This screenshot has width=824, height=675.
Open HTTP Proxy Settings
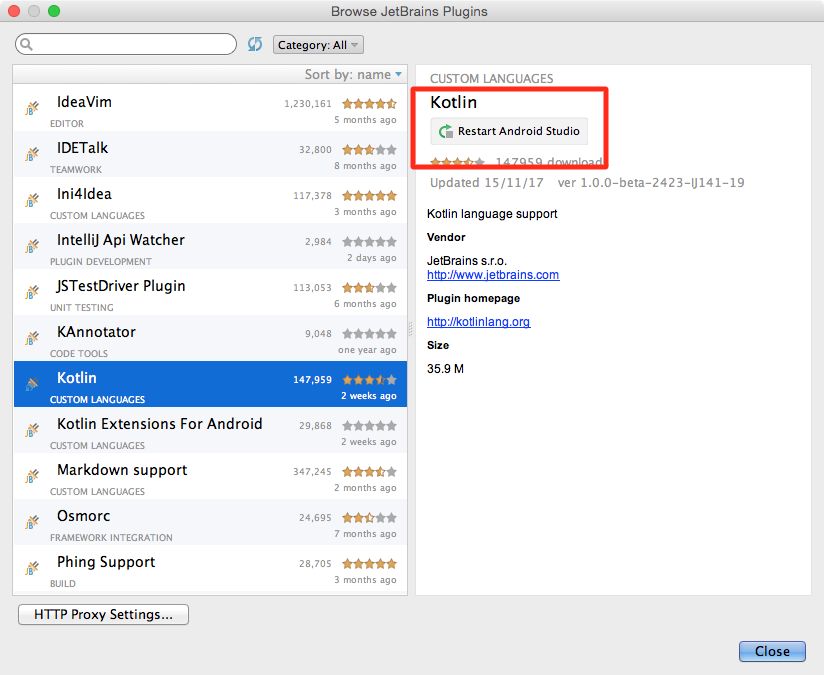pos(104,614)
